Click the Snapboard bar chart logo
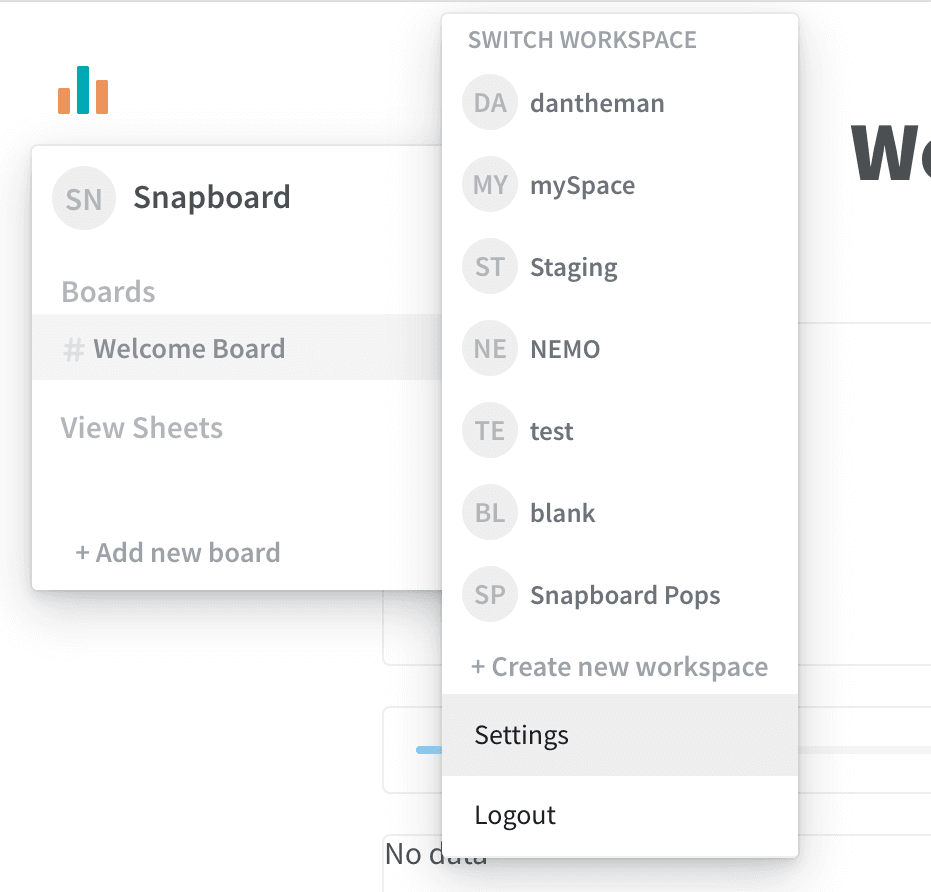 (x=83, y=90)
